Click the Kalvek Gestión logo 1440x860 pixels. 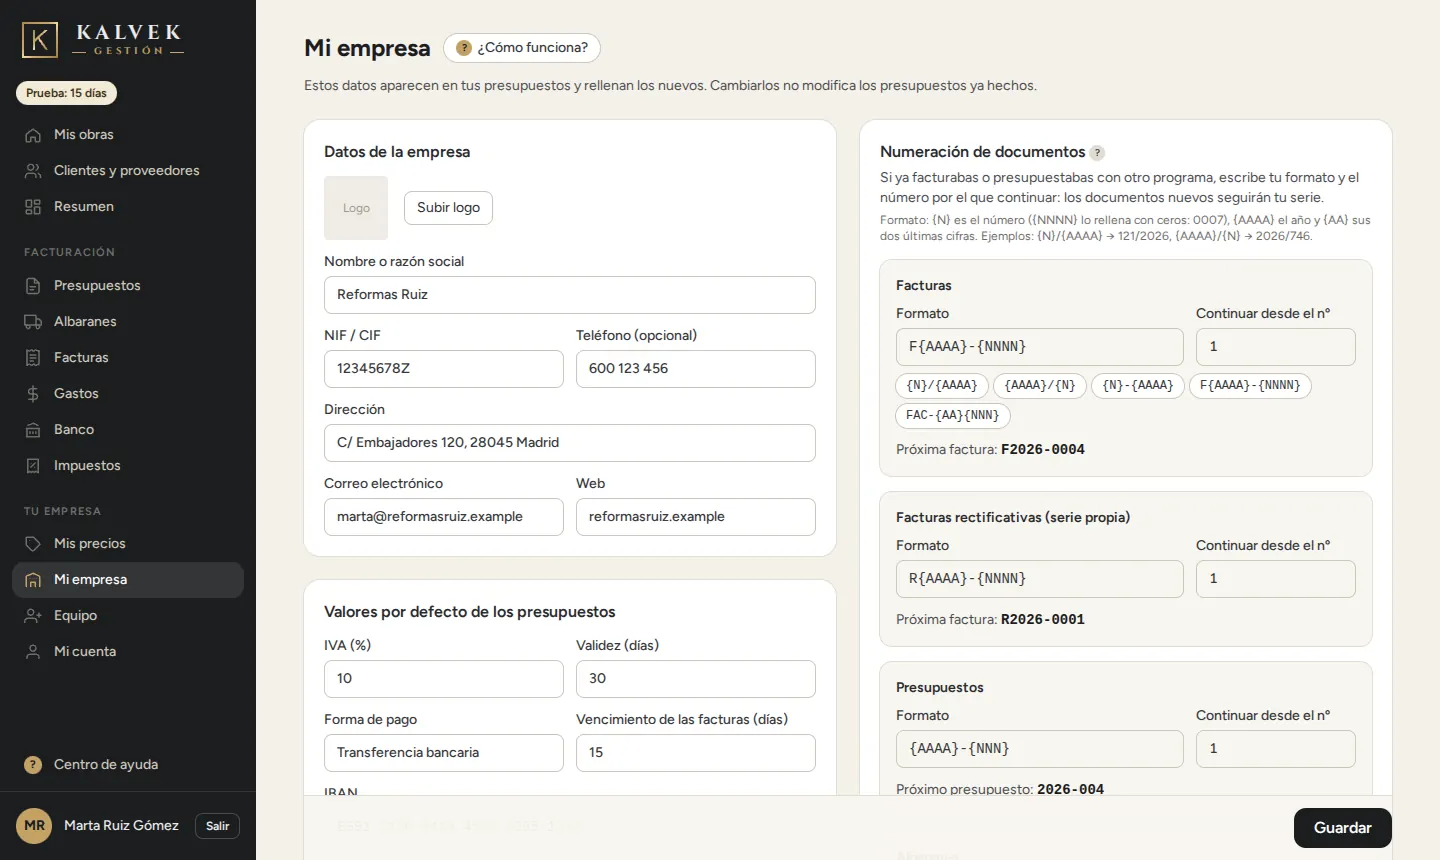(103, 40)
